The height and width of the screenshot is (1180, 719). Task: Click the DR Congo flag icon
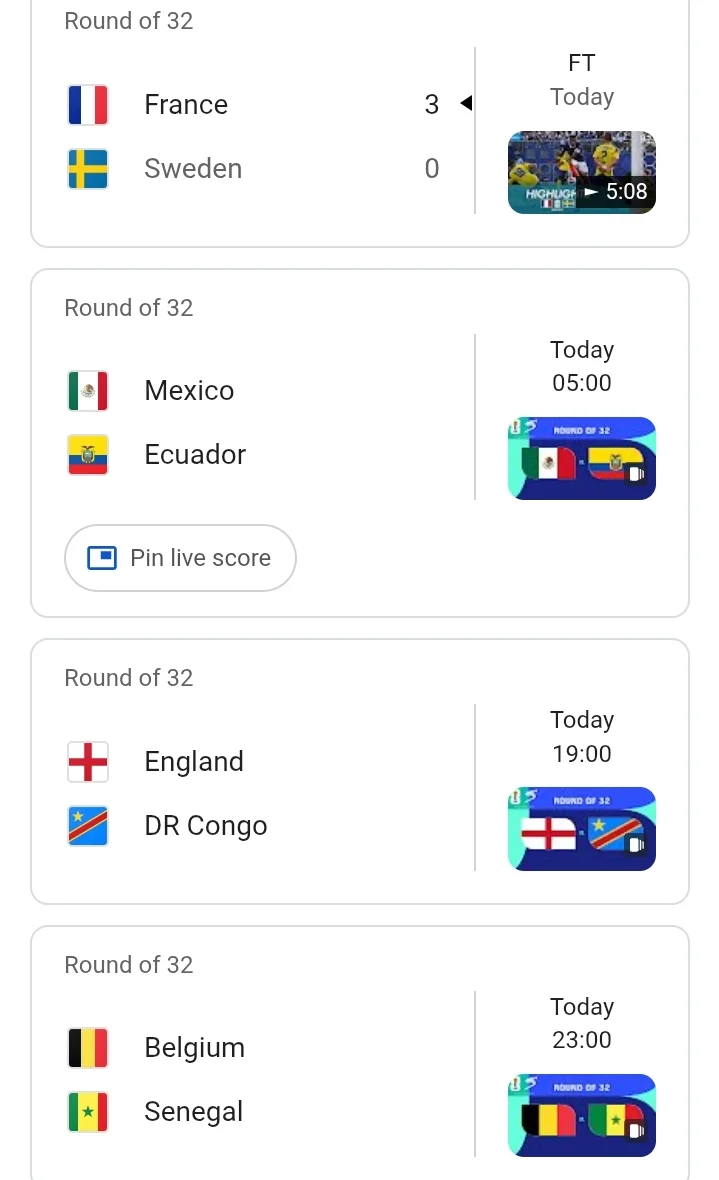[x=88, y=826]
